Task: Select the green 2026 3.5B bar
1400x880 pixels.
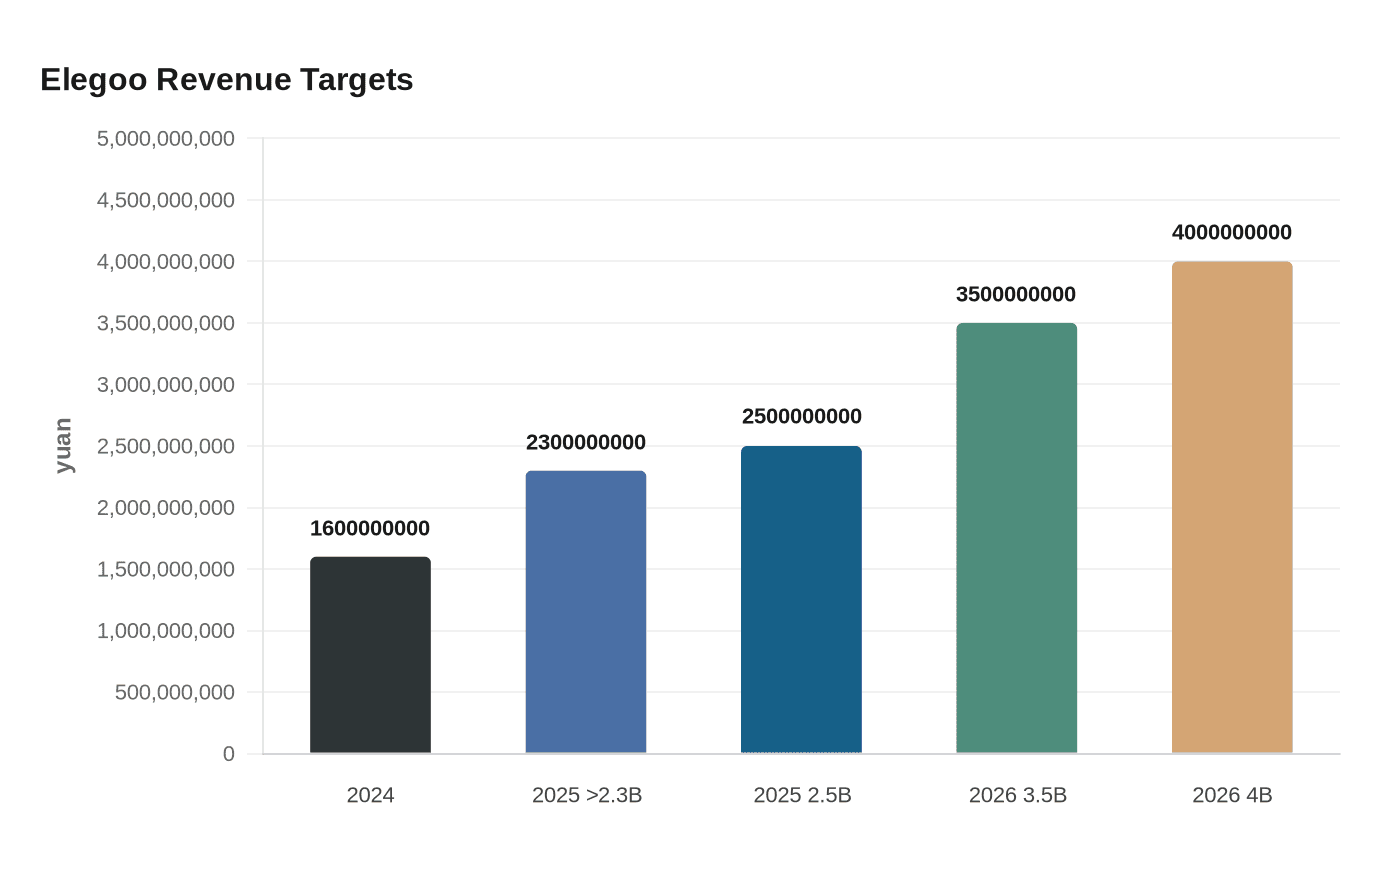Action: pyautogui.click(x=1017, y=538)
